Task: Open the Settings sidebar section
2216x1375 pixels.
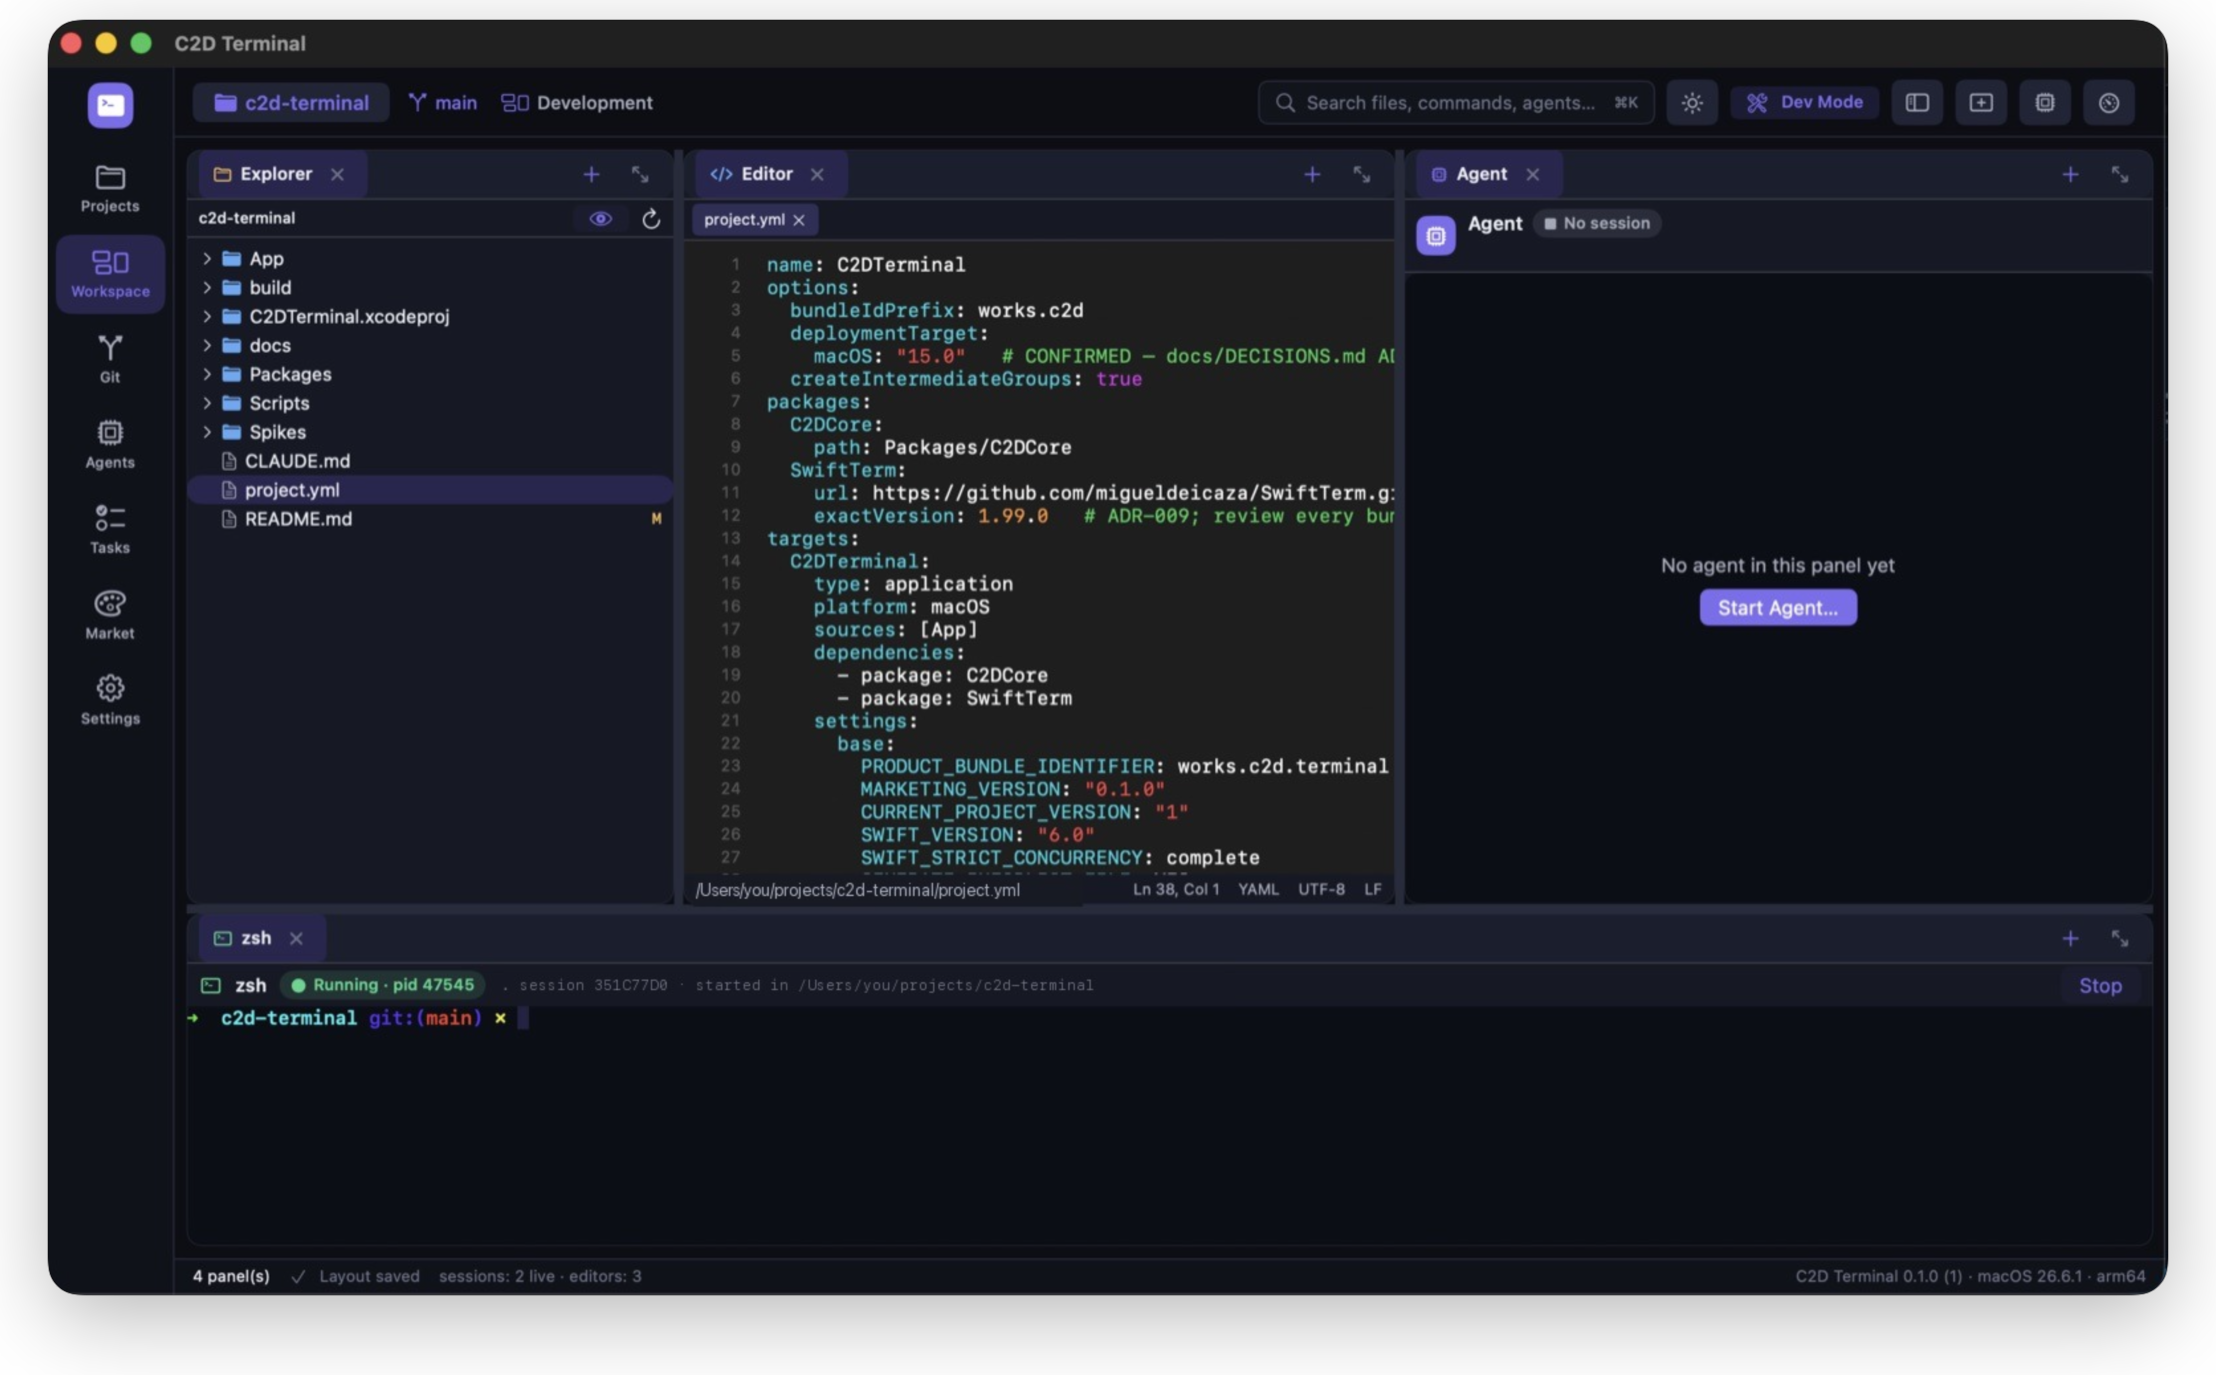Action: point(110,700)
